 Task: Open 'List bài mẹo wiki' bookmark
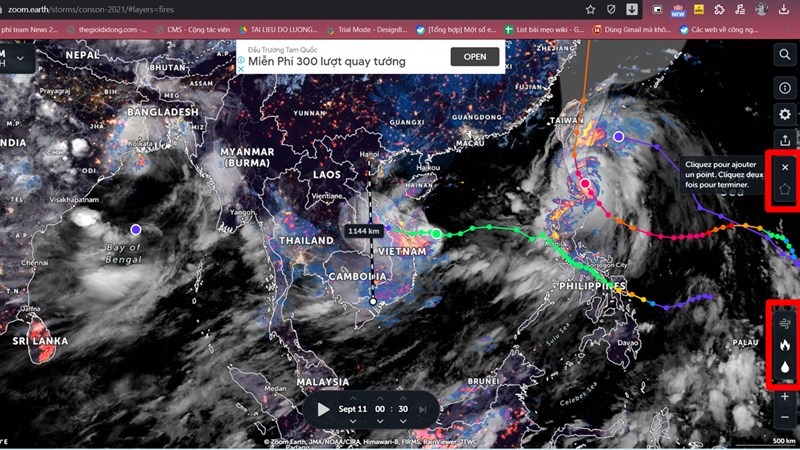pyautogui.click(x=544, y=30)
